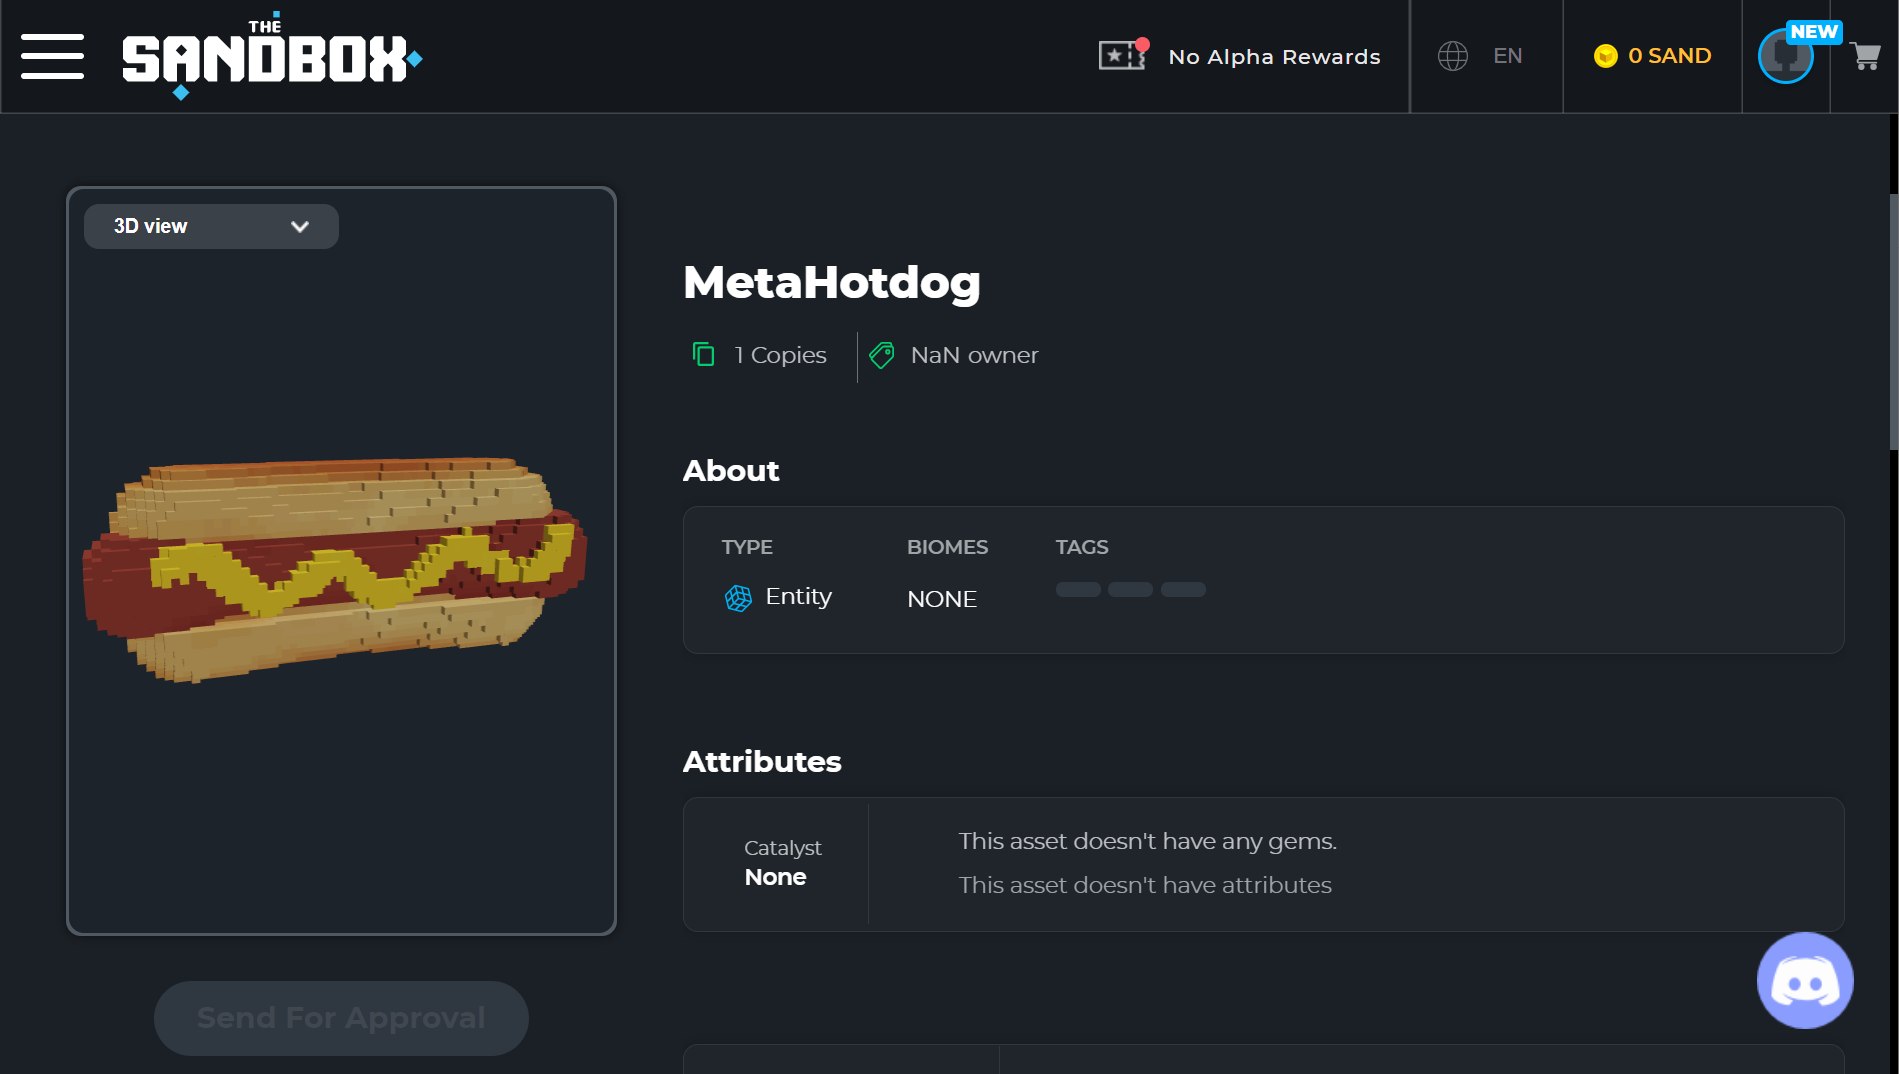Click the SAND coin icon

click(x=1605, y=56)
